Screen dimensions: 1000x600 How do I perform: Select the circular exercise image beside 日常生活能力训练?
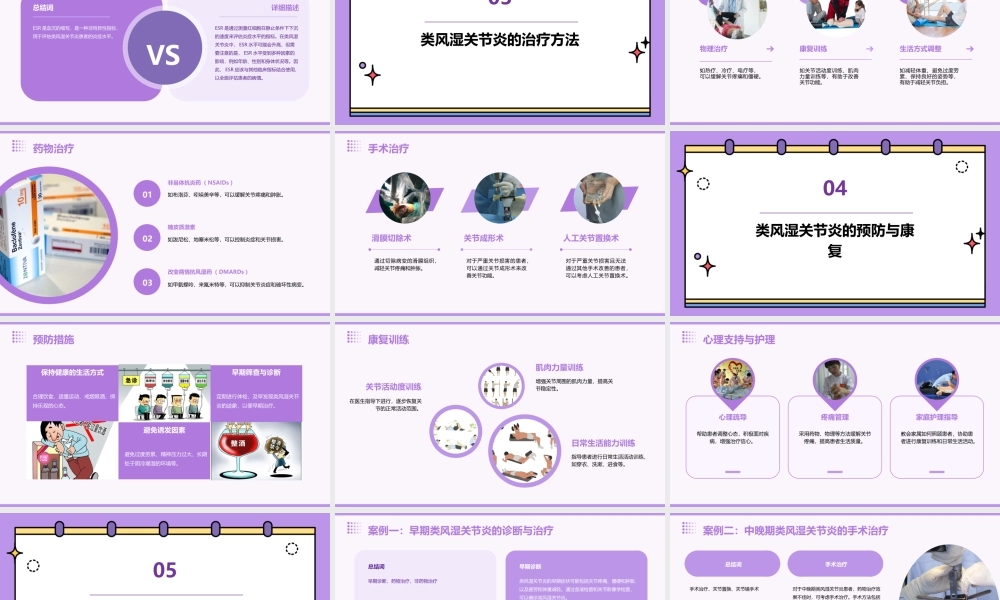coord(525,450)
